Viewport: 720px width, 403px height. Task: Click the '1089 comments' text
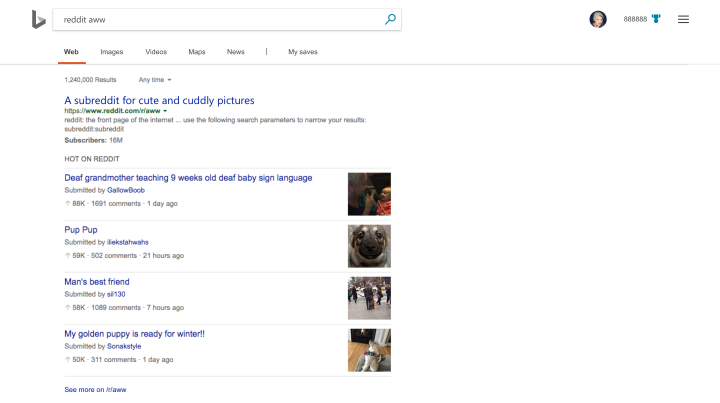coord(116,308)
